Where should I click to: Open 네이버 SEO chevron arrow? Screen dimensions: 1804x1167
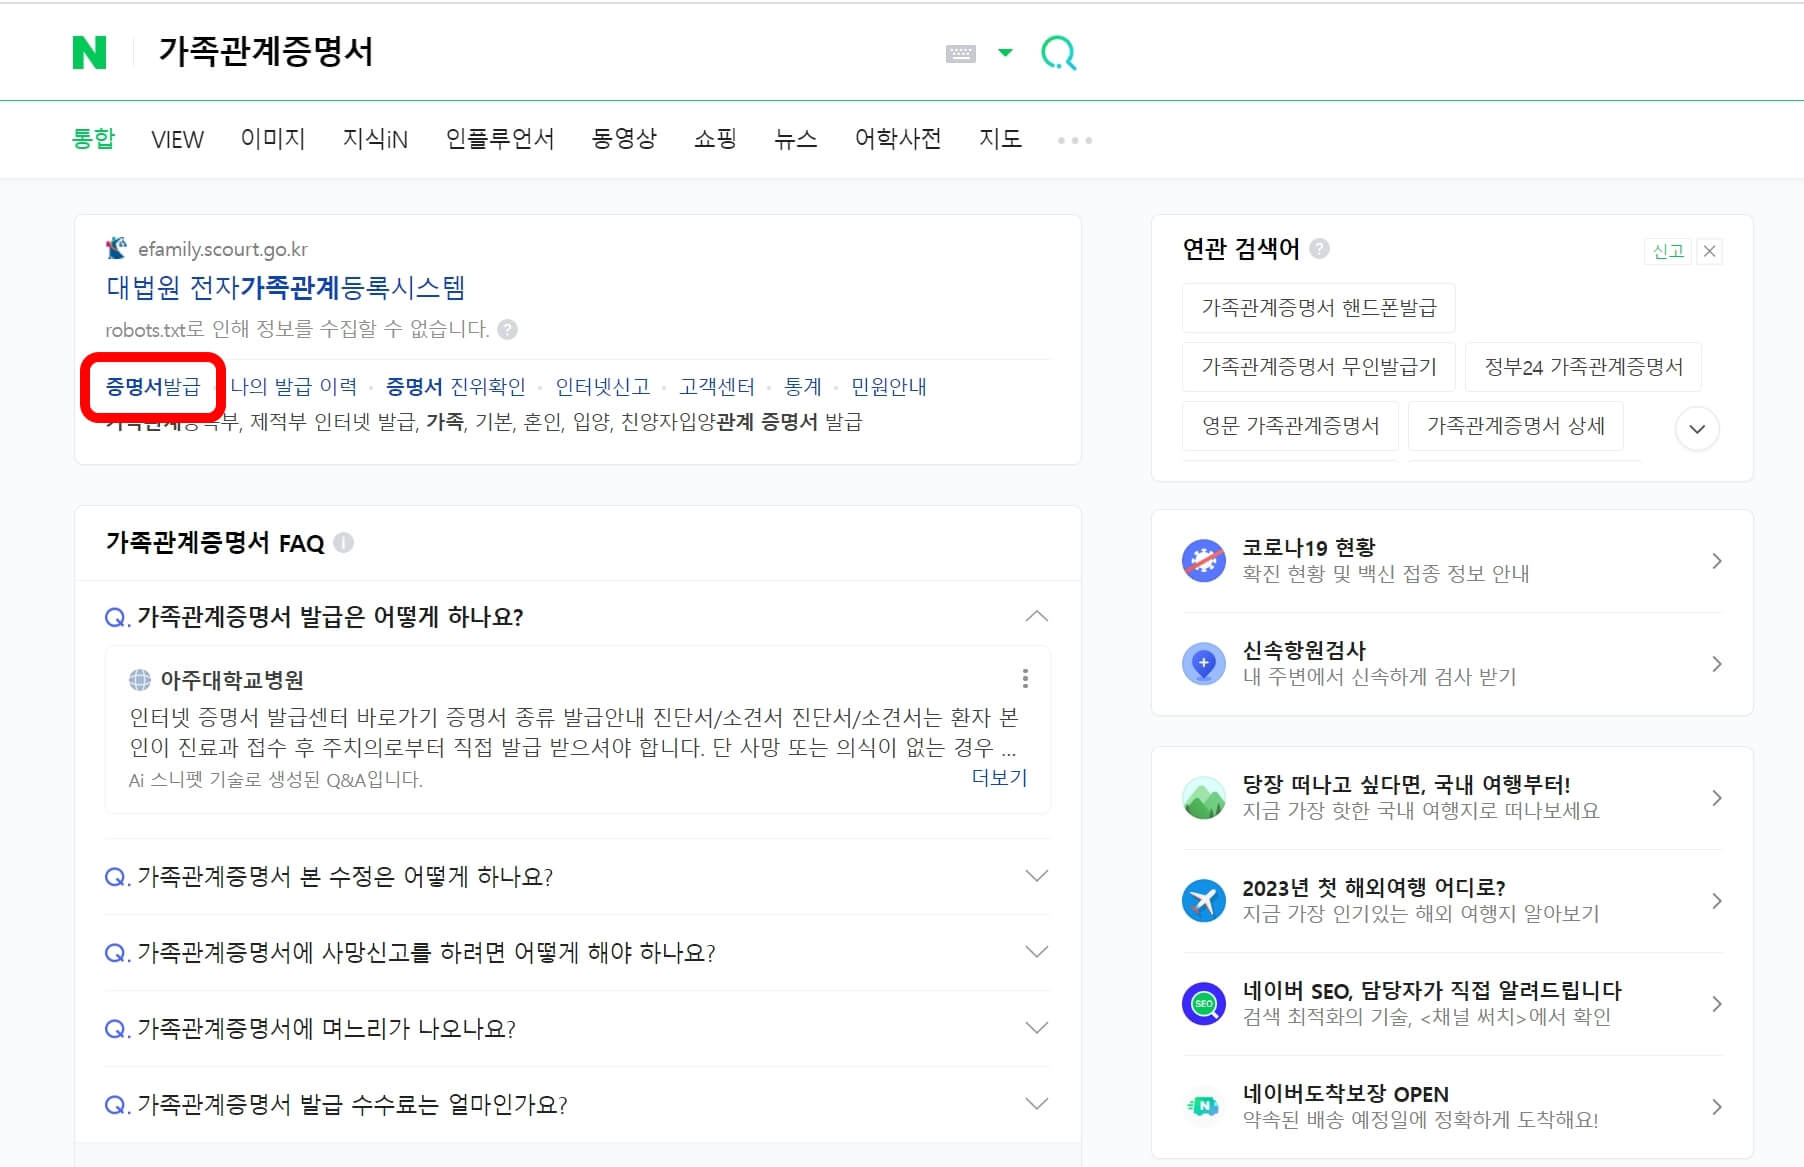[x=1717, y=1004]
